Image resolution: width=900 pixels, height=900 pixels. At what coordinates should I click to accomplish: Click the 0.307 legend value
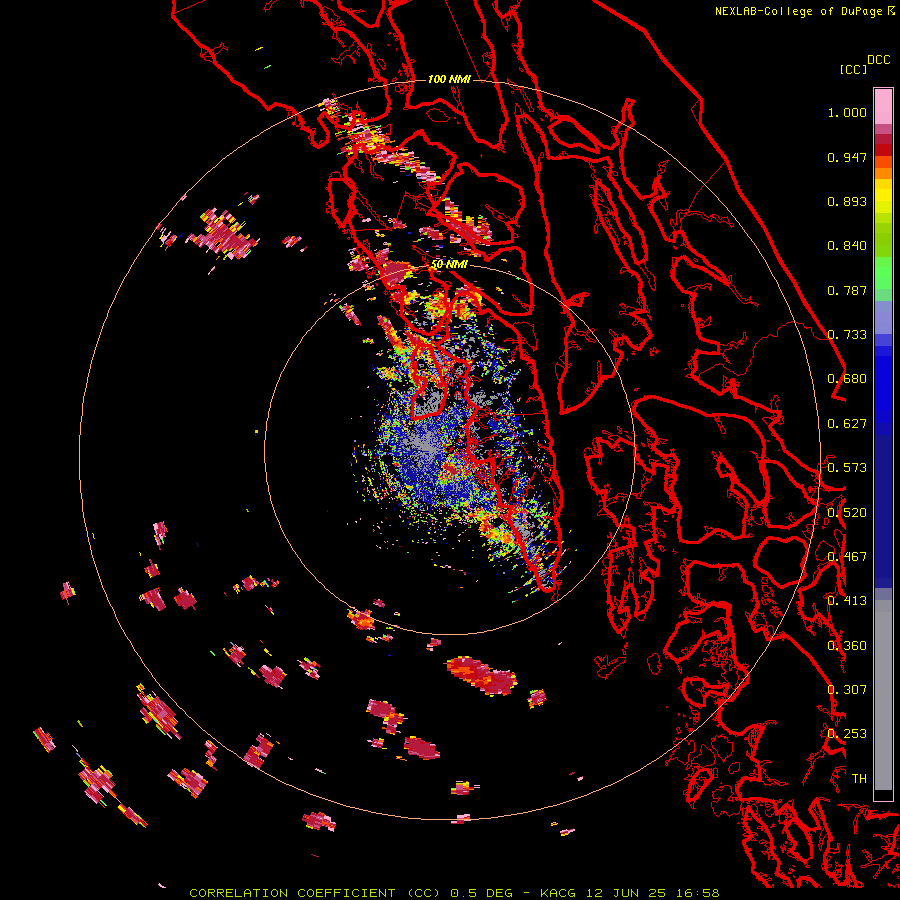(847, 689)
